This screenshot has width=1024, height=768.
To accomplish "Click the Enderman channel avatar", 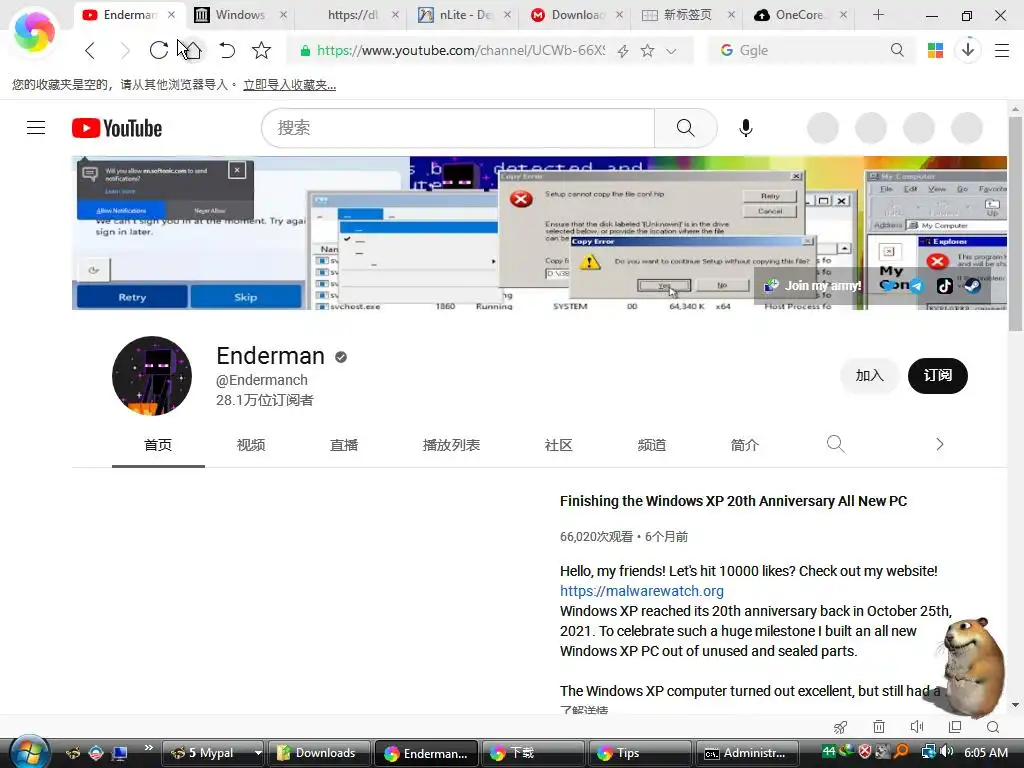I will (x=152, y=376).
